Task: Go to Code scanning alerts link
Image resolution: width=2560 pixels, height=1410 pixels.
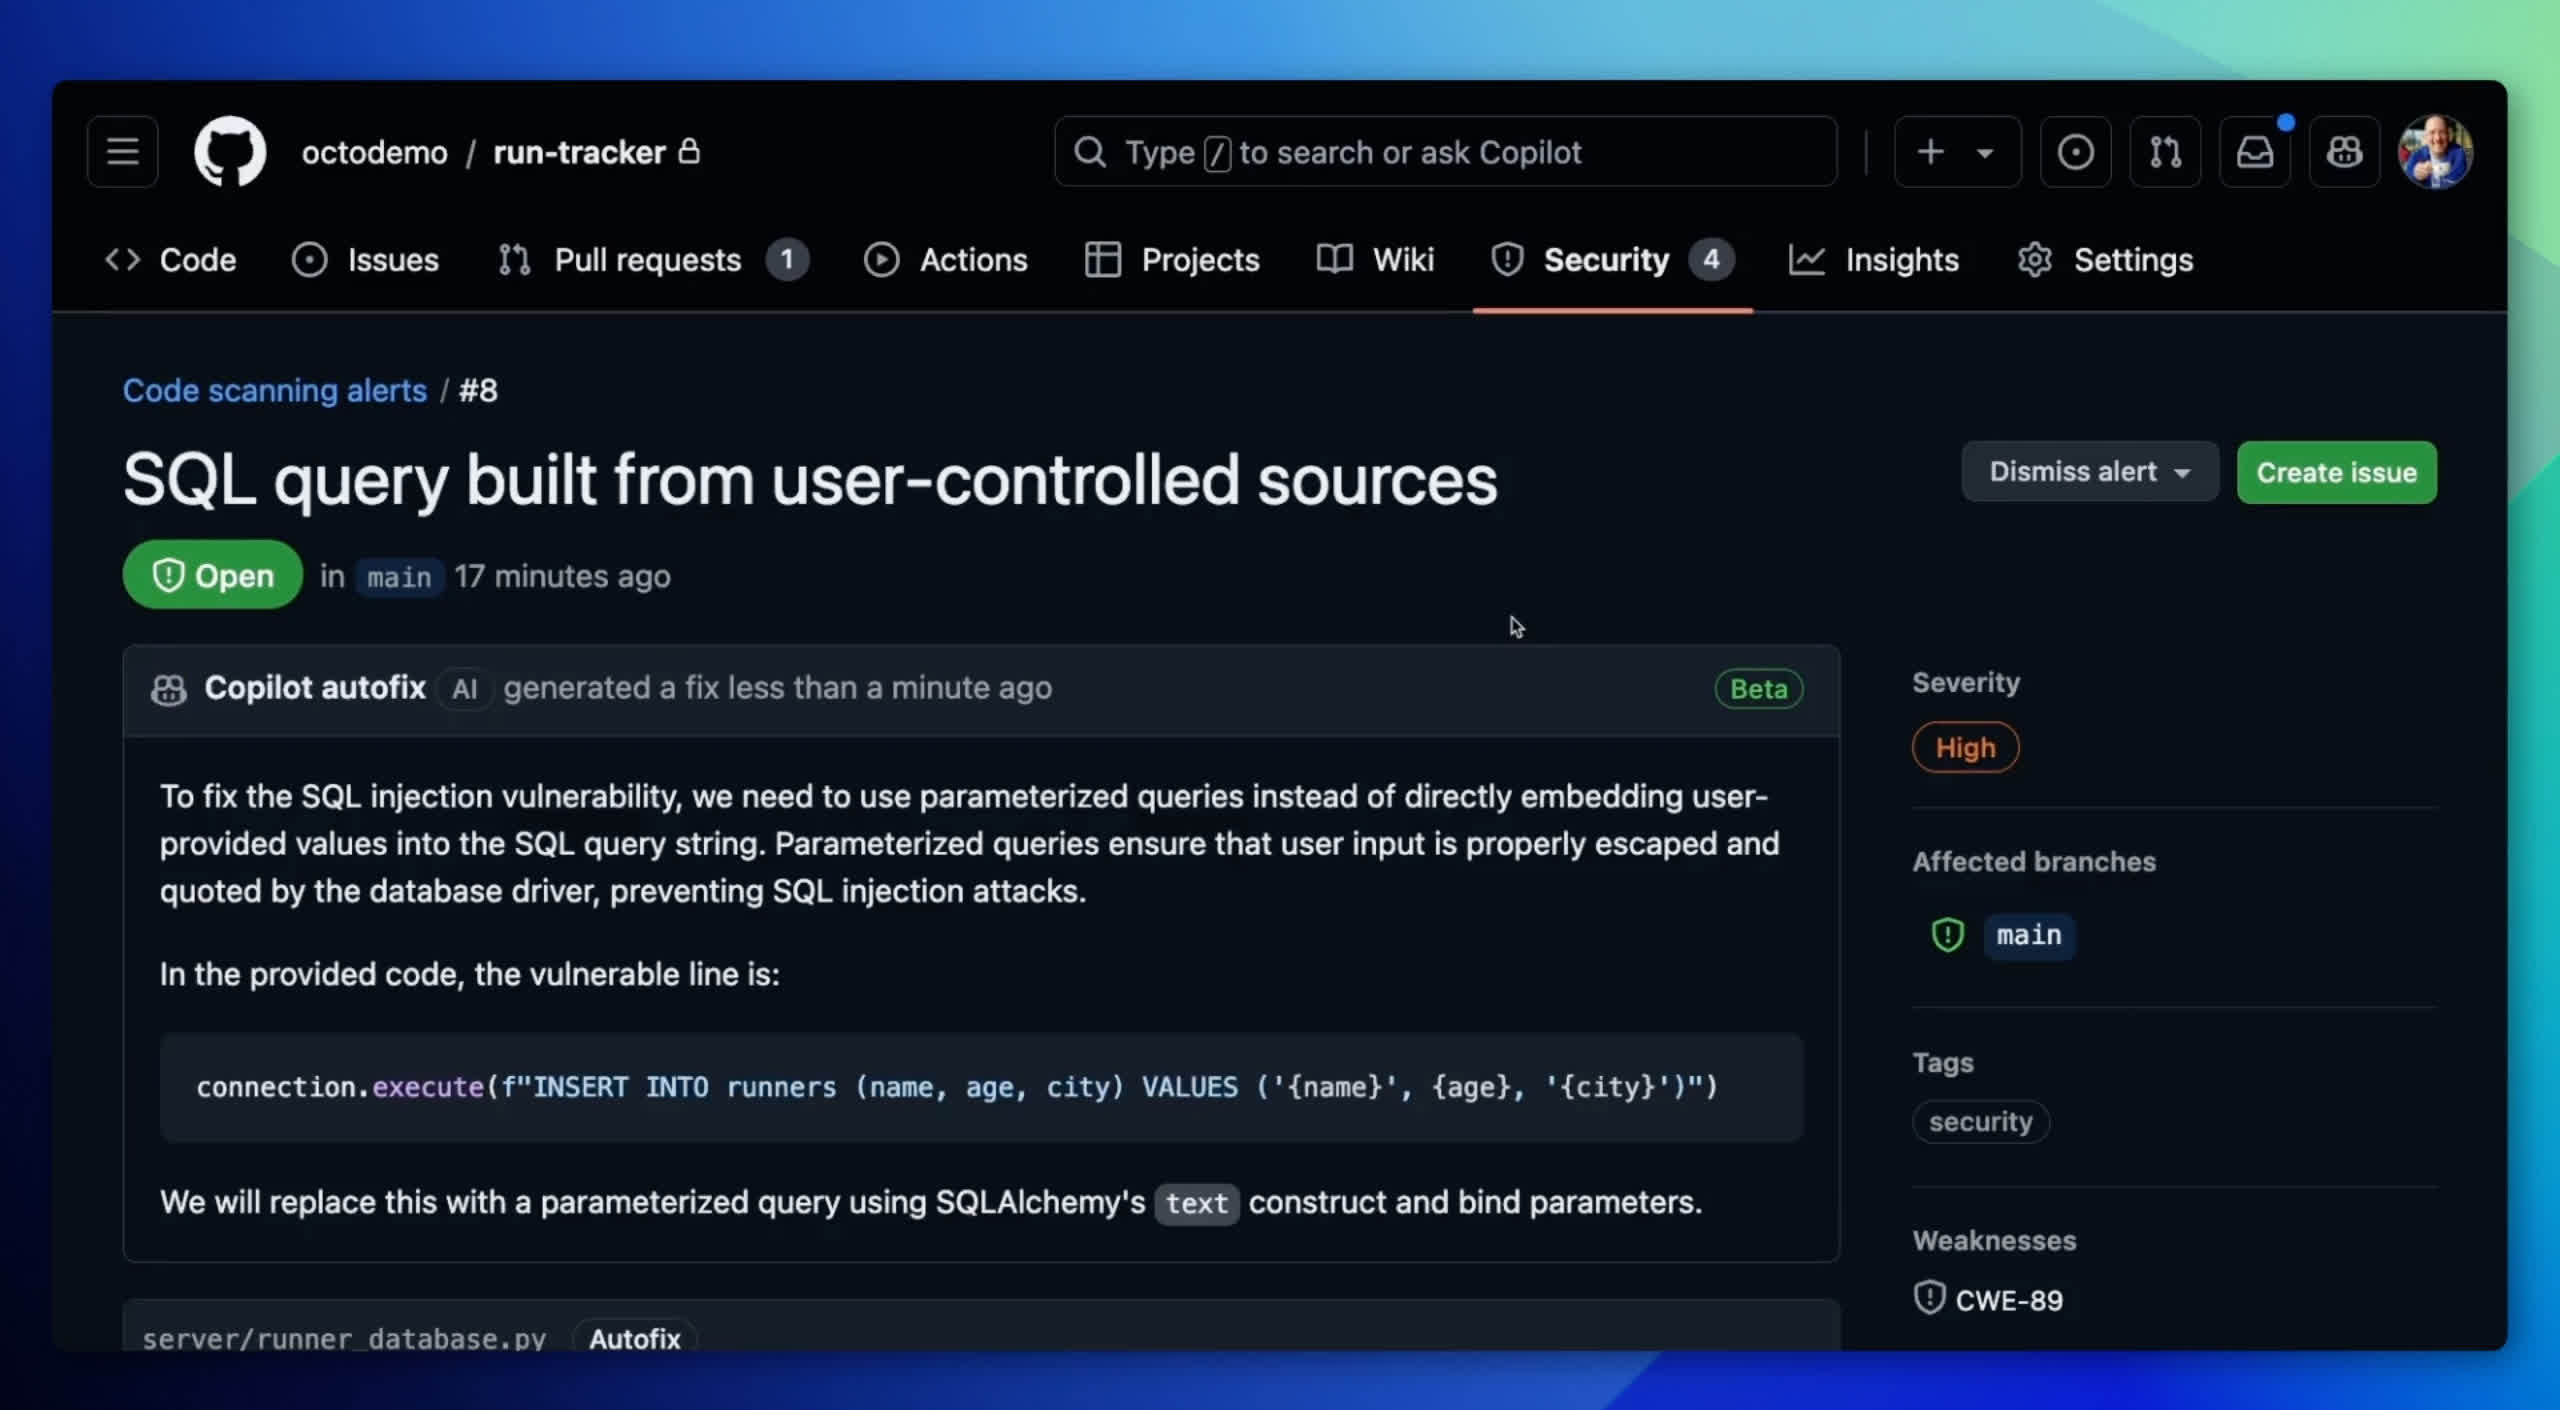Action: click(x=275, y=390)
